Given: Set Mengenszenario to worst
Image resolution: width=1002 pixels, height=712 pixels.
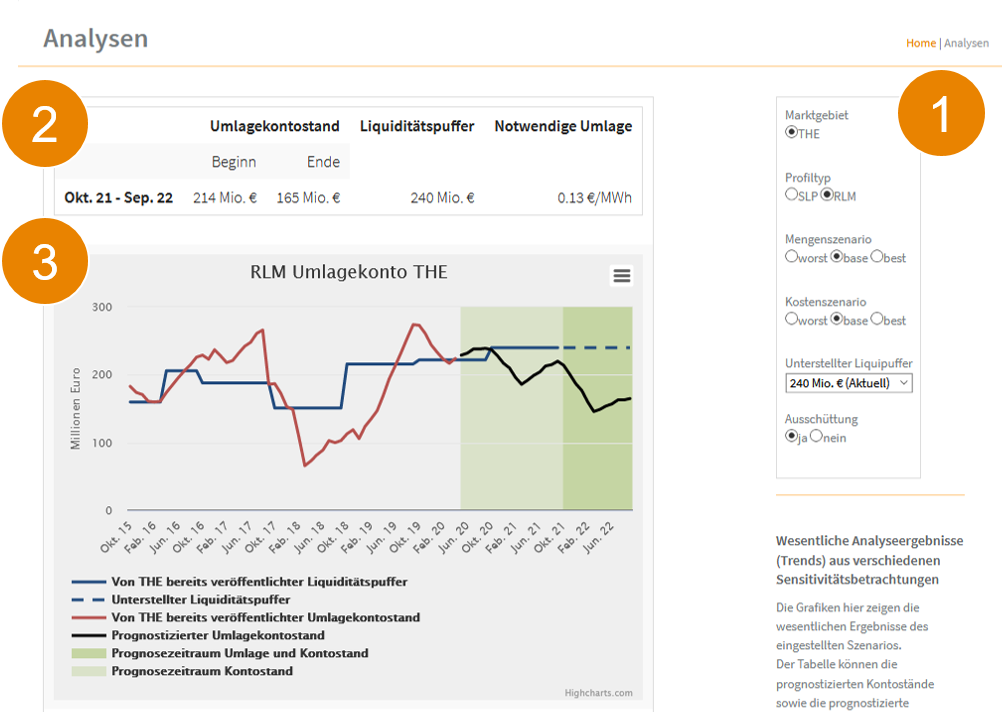Looking at the screenshot, I should 791,256.
